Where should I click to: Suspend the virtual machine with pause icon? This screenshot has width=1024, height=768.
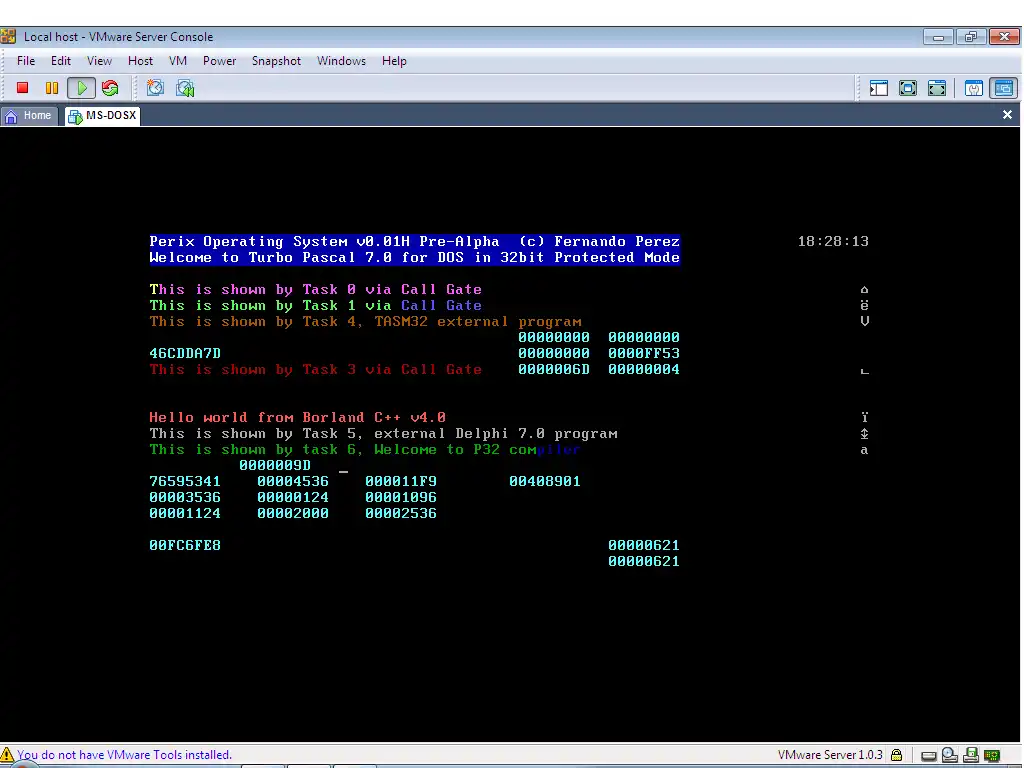52,88
